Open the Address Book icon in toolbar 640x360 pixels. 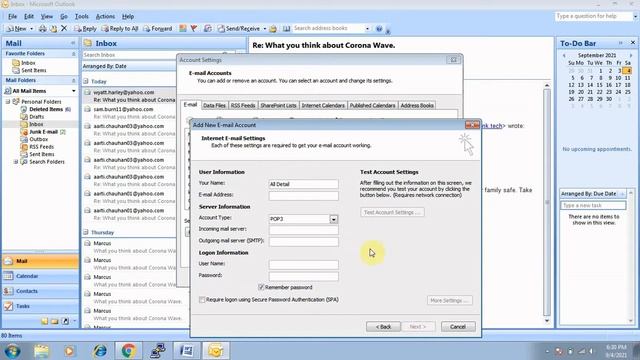click(x=287, y=29)
